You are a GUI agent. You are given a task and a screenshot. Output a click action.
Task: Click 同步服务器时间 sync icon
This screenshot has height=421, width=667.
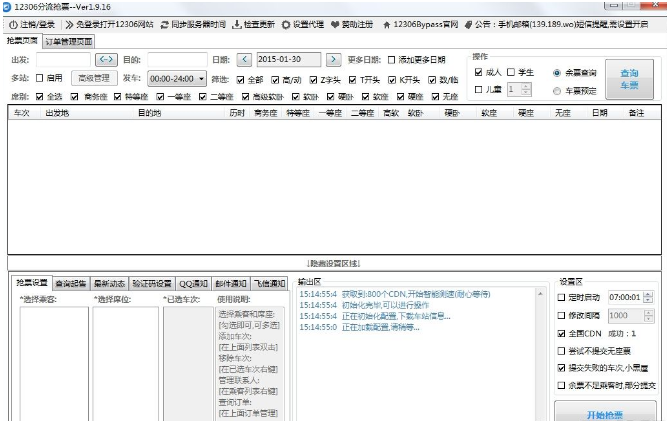164,23
